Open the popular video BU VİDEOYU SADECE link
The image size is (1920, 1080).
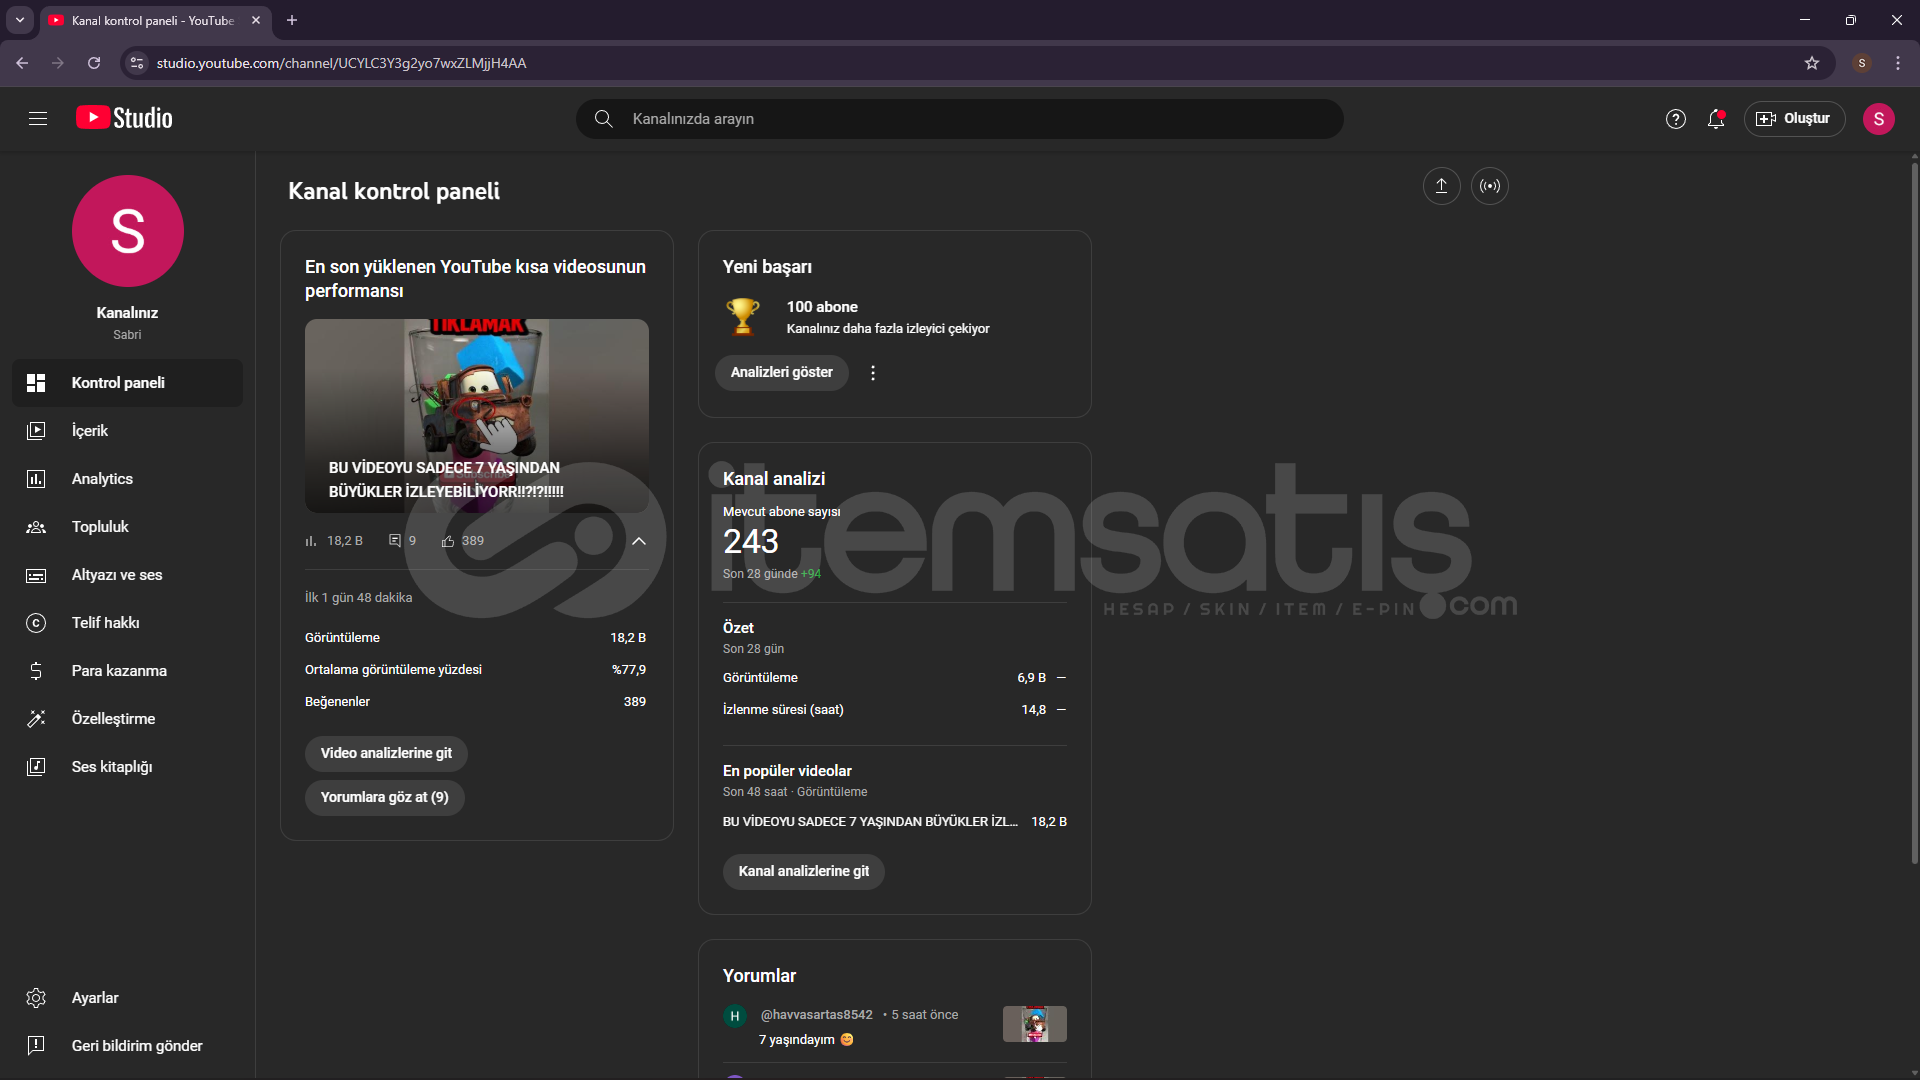[870, 822]
